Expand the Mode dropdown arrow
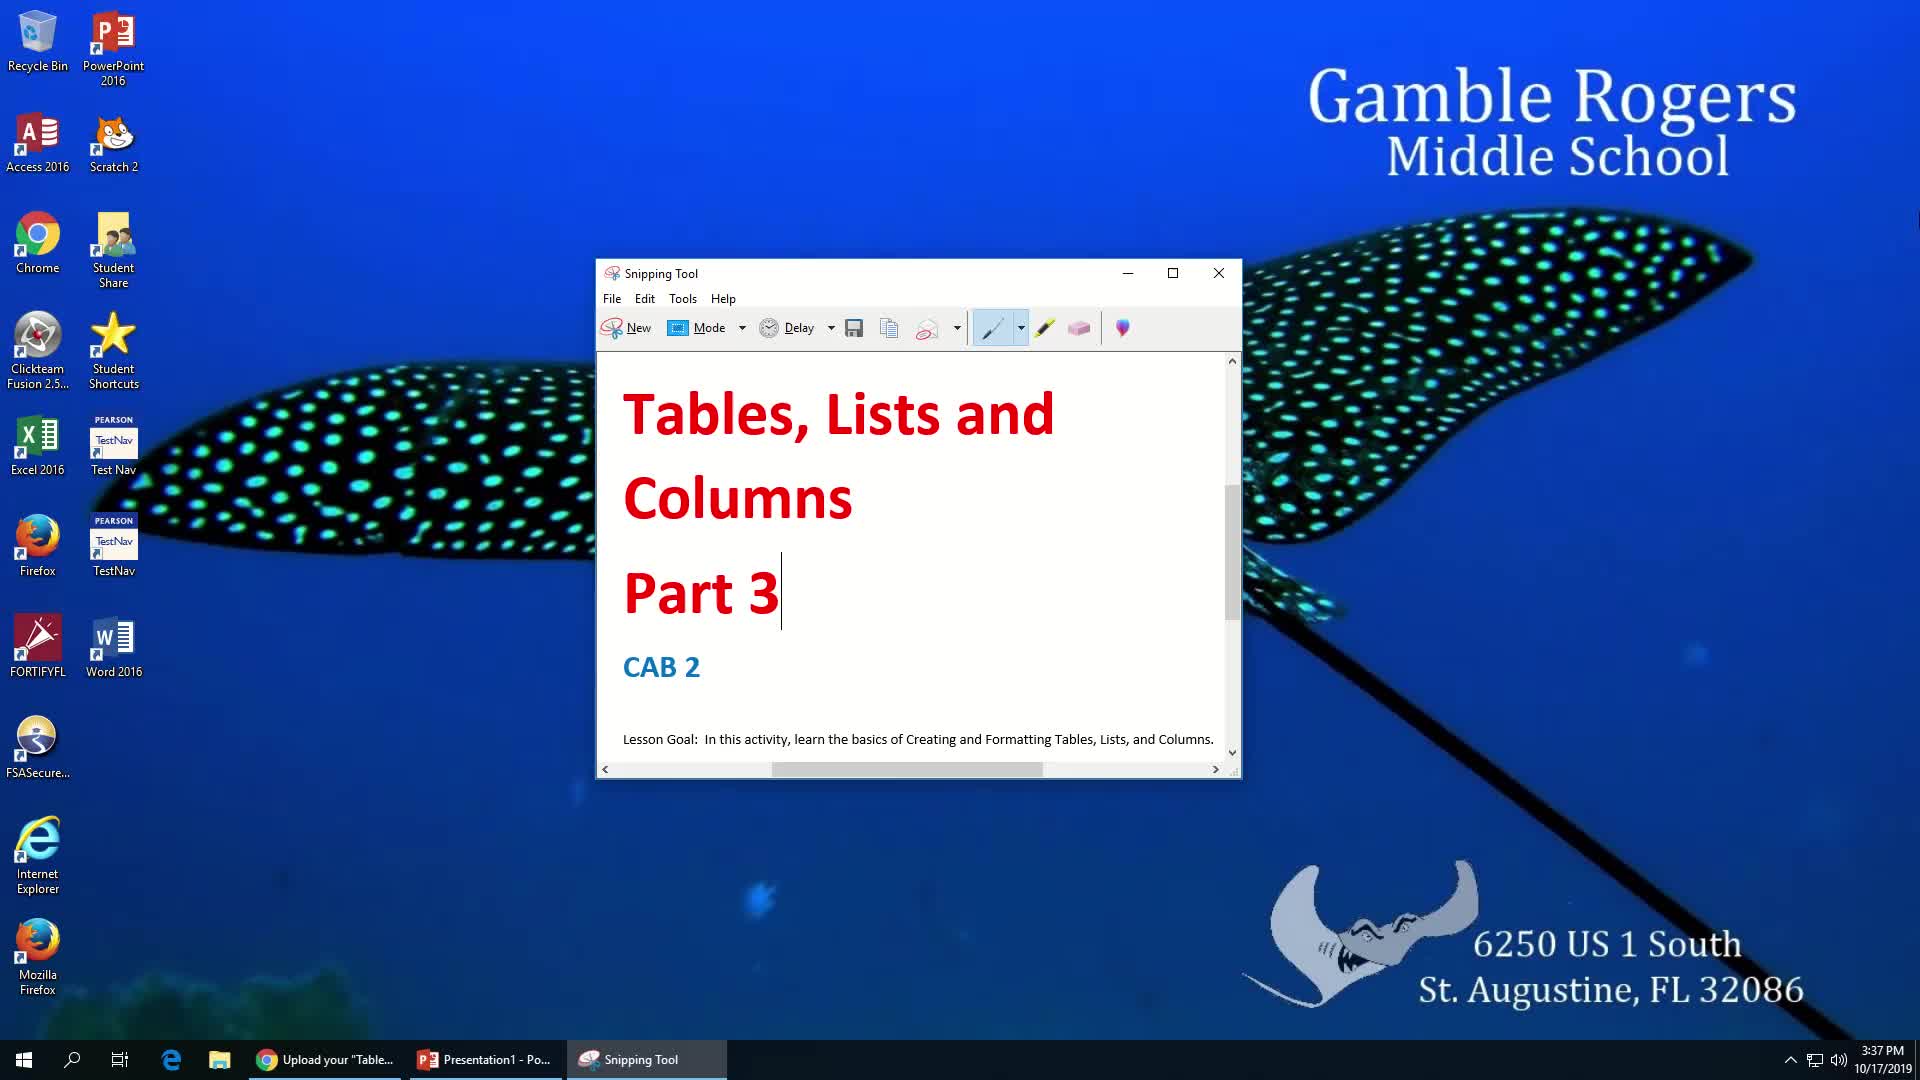1920x1080 pixels. [x=742, y=328]
